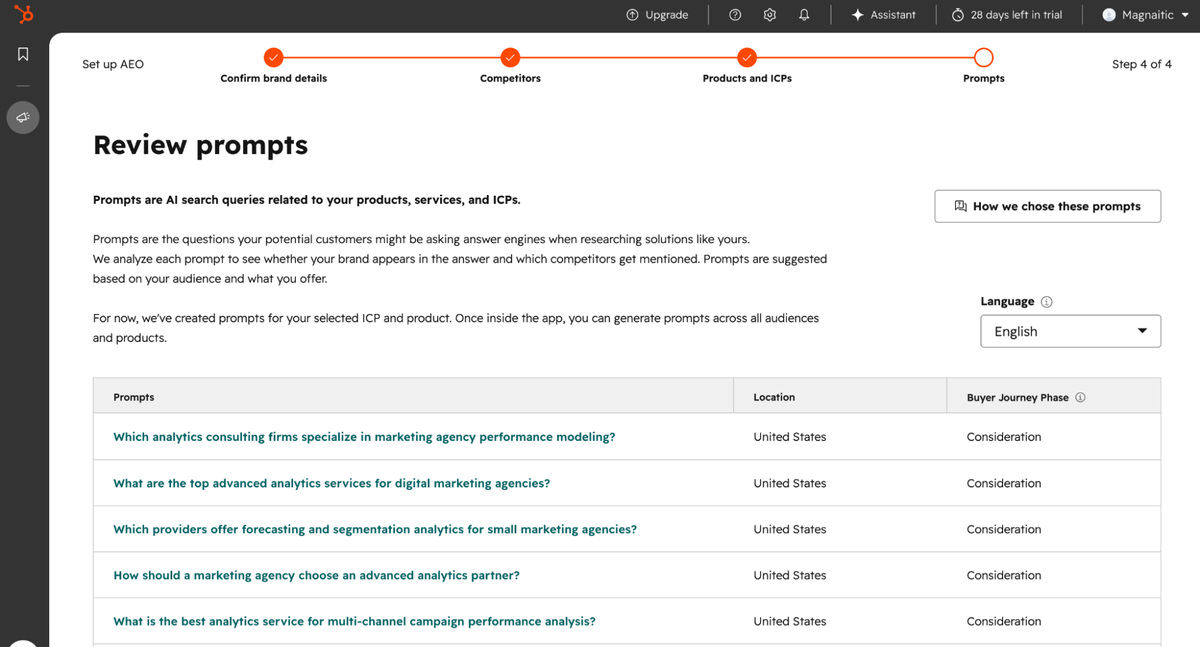Go to Products and ICPs step
This screenshot has height=647, width=1200.
pos(747,57)
